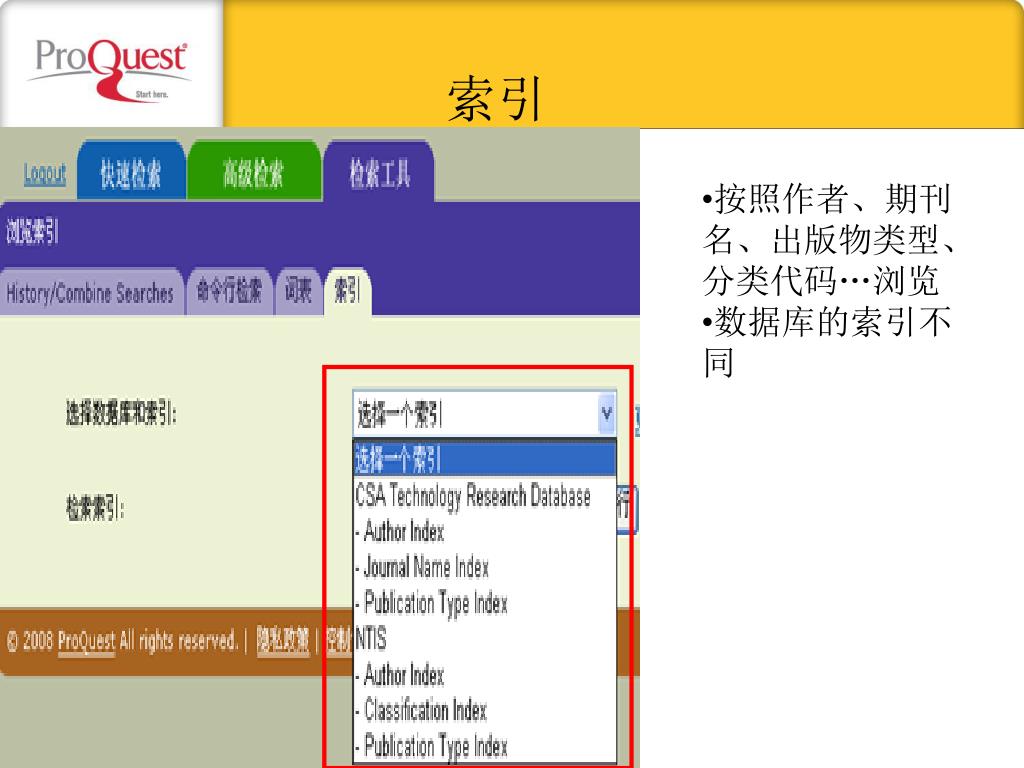The height and width of the screenshot is (768, 1024).
Task: Choose highlighted 选择一个索引 option in list
Action: click(x=484, y=459)
